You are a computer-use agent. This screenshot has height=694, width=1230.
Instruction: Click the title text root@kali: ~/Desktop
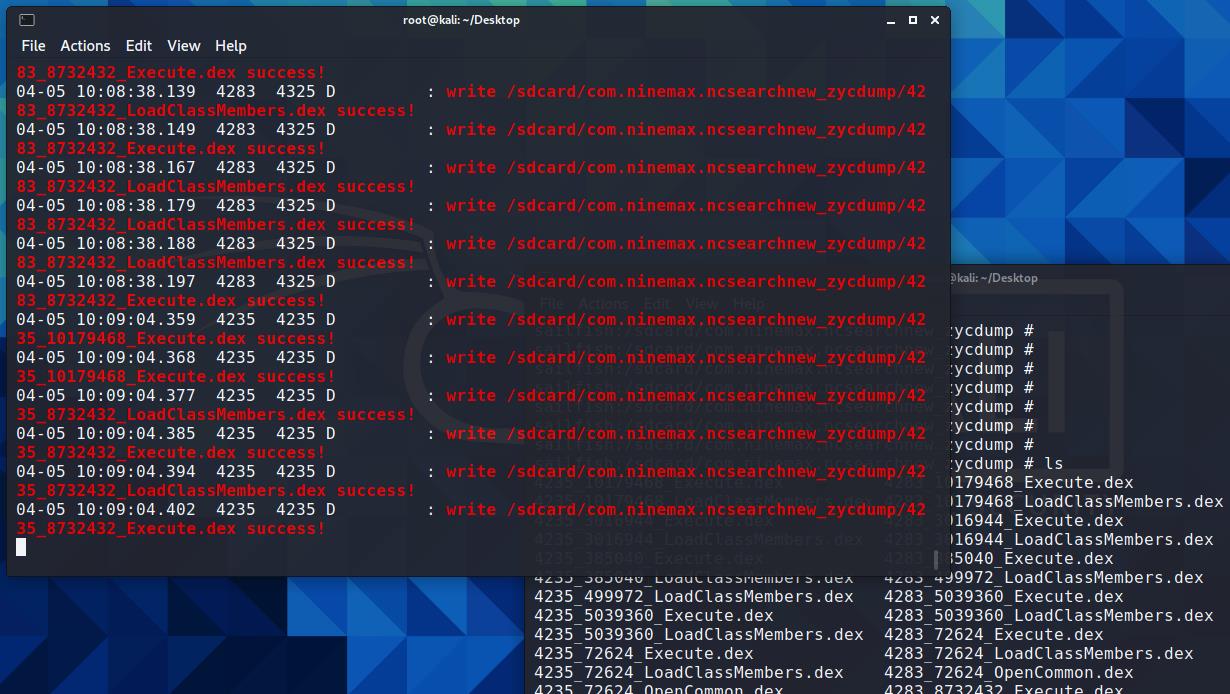(x=460, y=19)
